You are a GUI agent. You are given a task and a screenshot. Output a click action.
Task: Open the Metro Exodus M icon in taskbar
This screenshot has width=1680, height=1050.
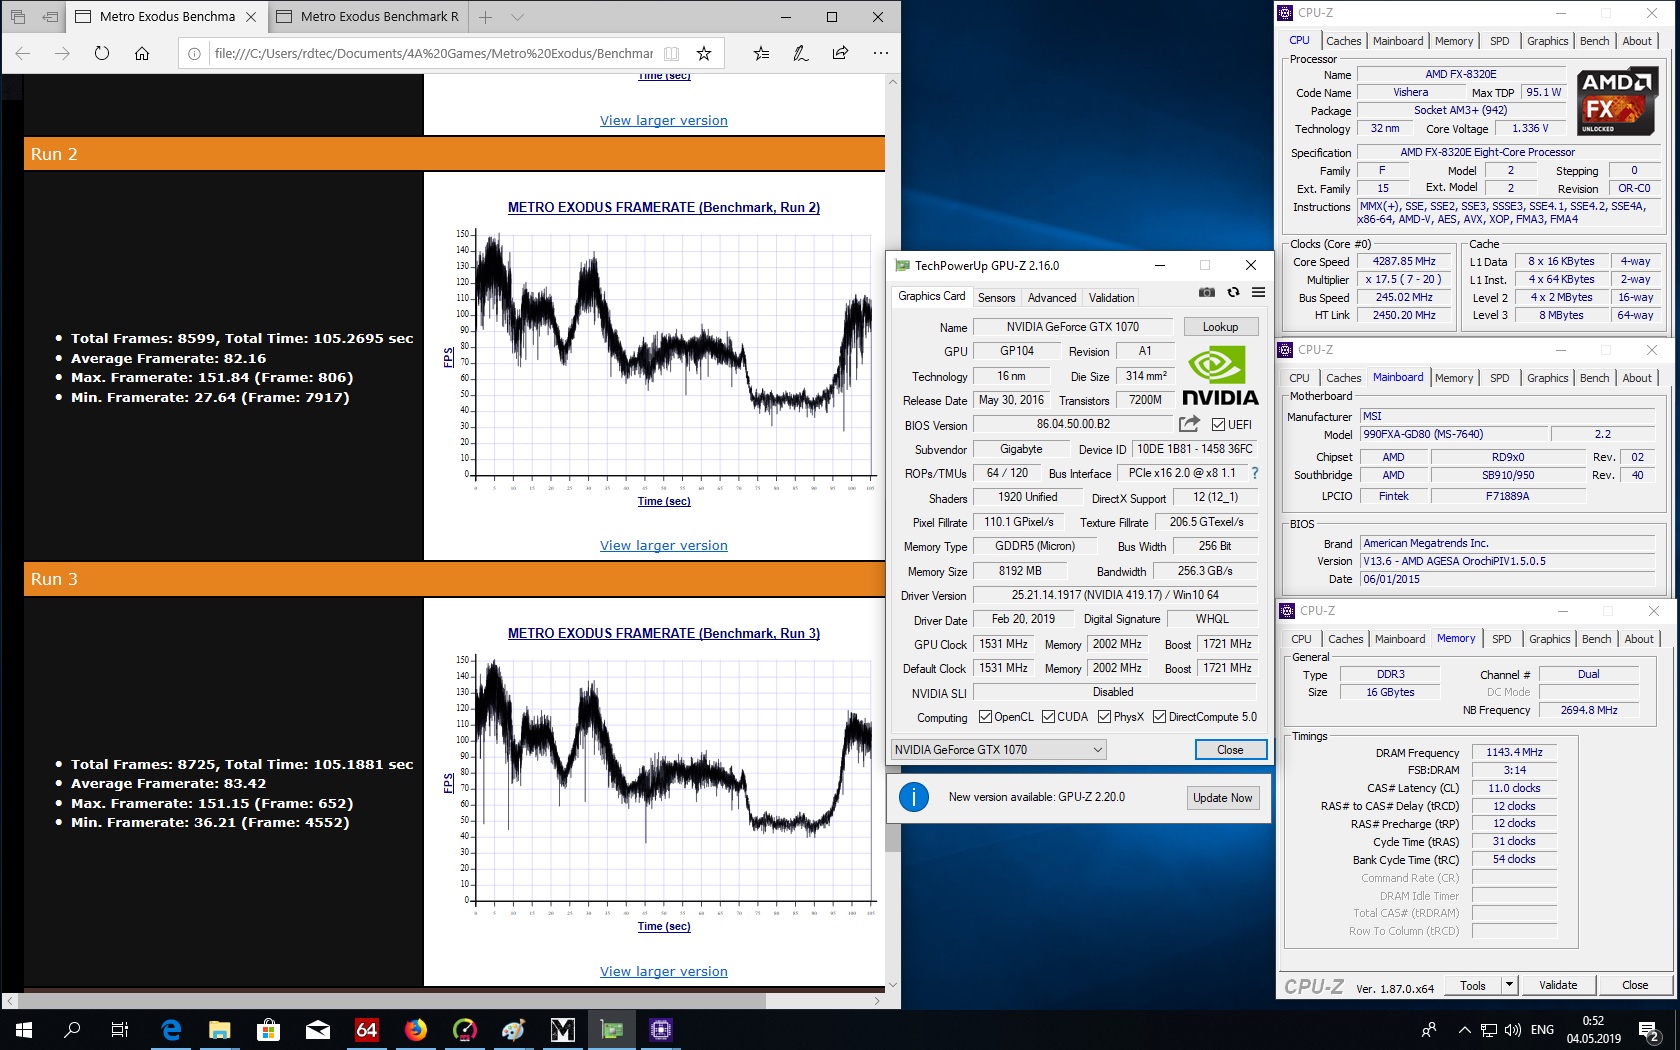click(563, 1029)
